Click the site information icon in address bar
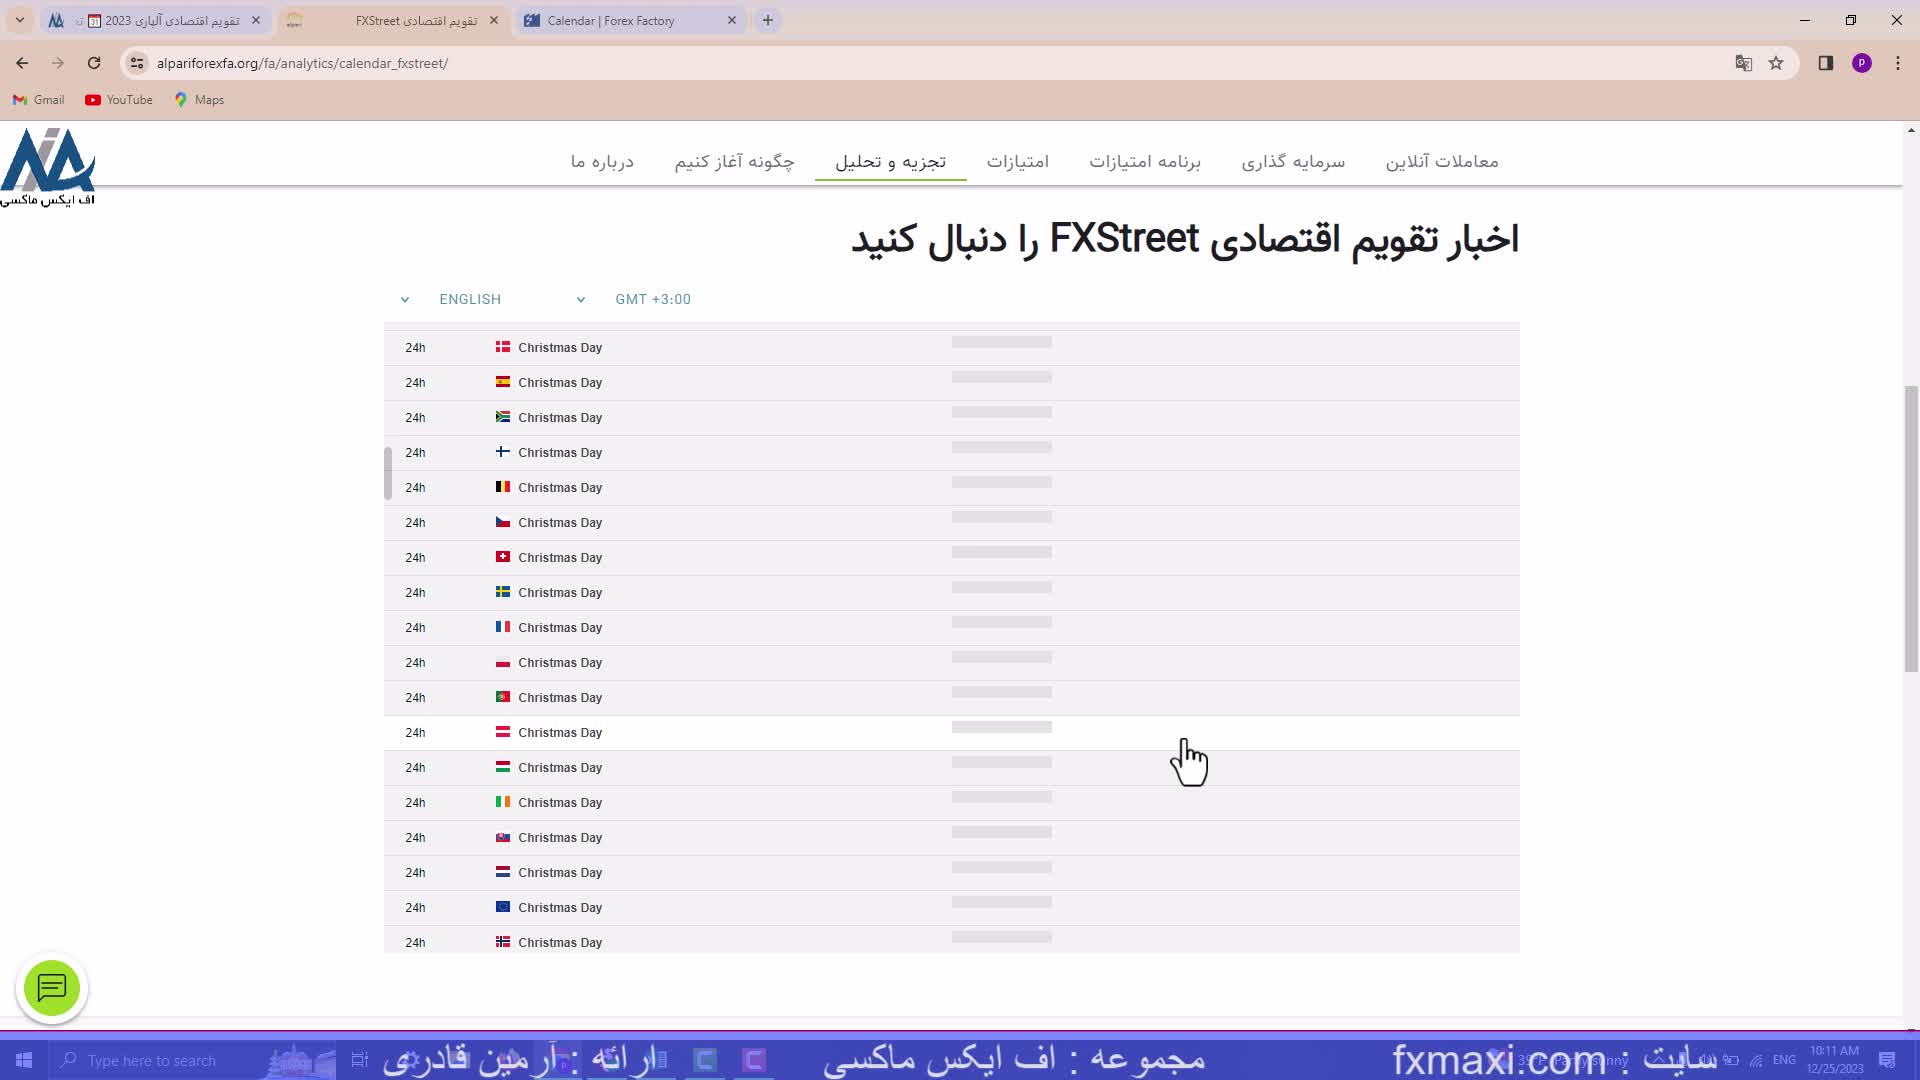Image resolution: width=1920 pixels, height=1080 pixels. pos(137,63)
